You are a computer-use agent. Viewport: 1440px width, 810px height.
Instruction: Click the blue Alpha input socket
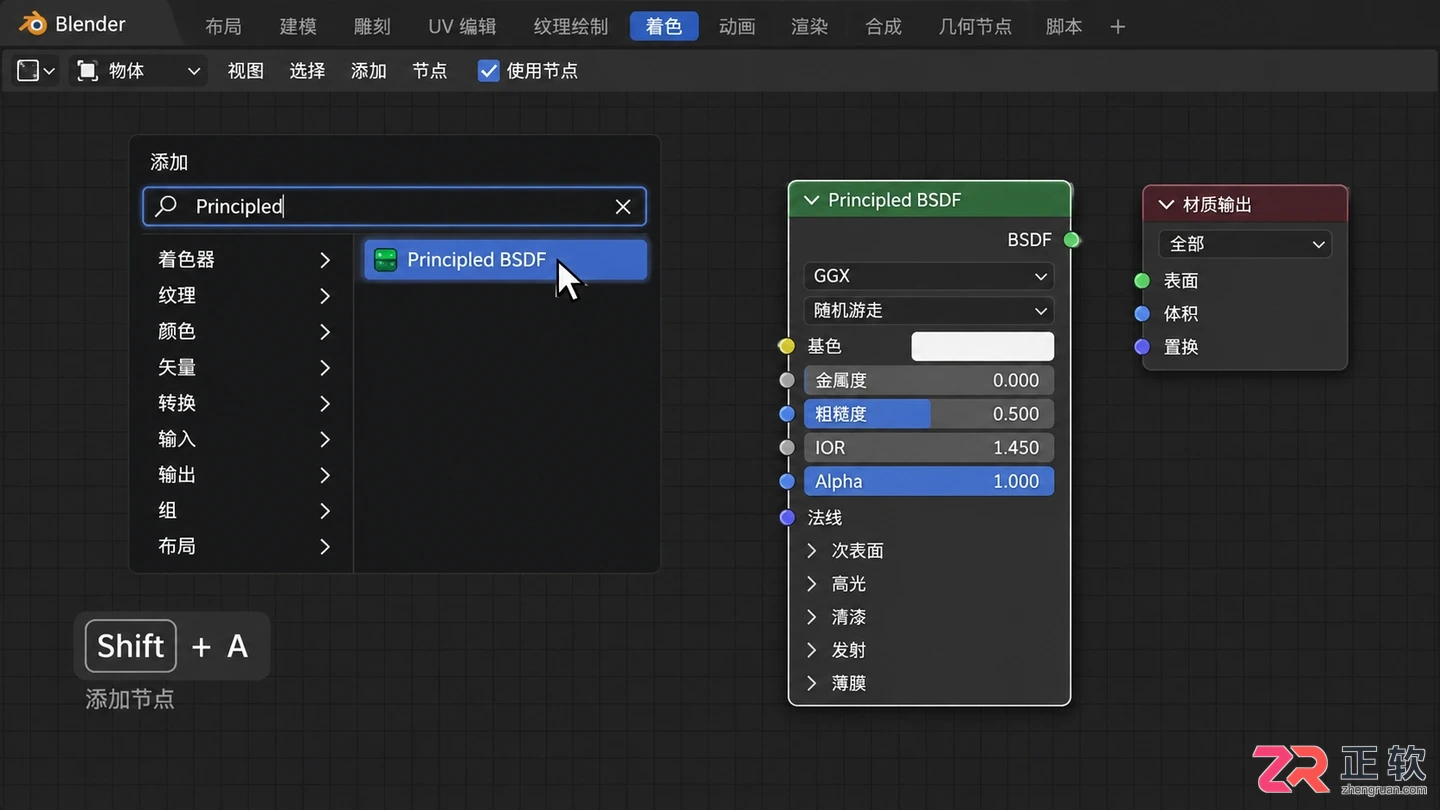pos(787,482)
